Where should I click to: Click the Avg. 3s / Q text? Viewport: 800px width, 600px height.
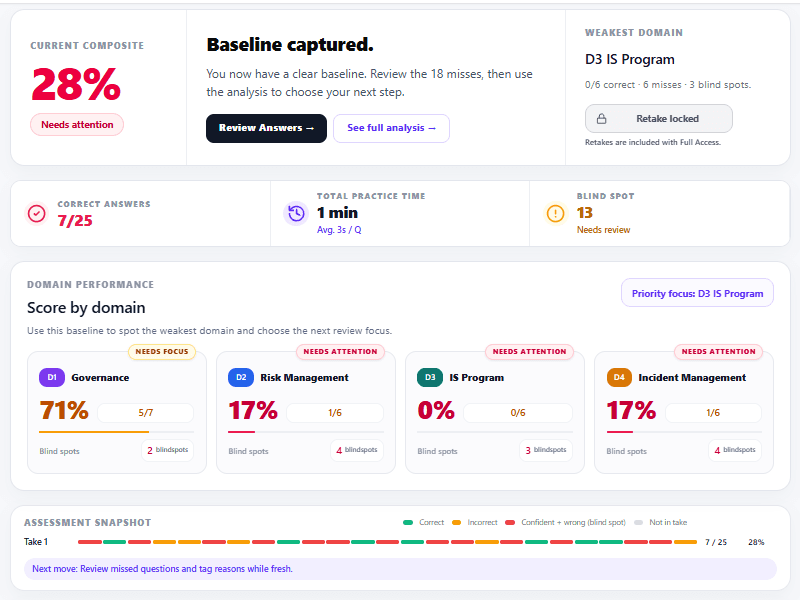pyautogui.click(x=339, y=230)
